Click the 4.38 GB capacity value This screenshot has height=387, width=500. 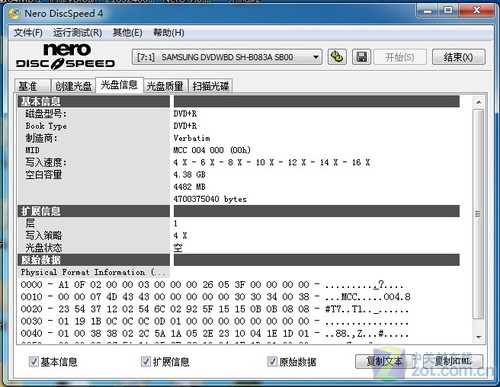pyautogui.click(x=189, y=175)
